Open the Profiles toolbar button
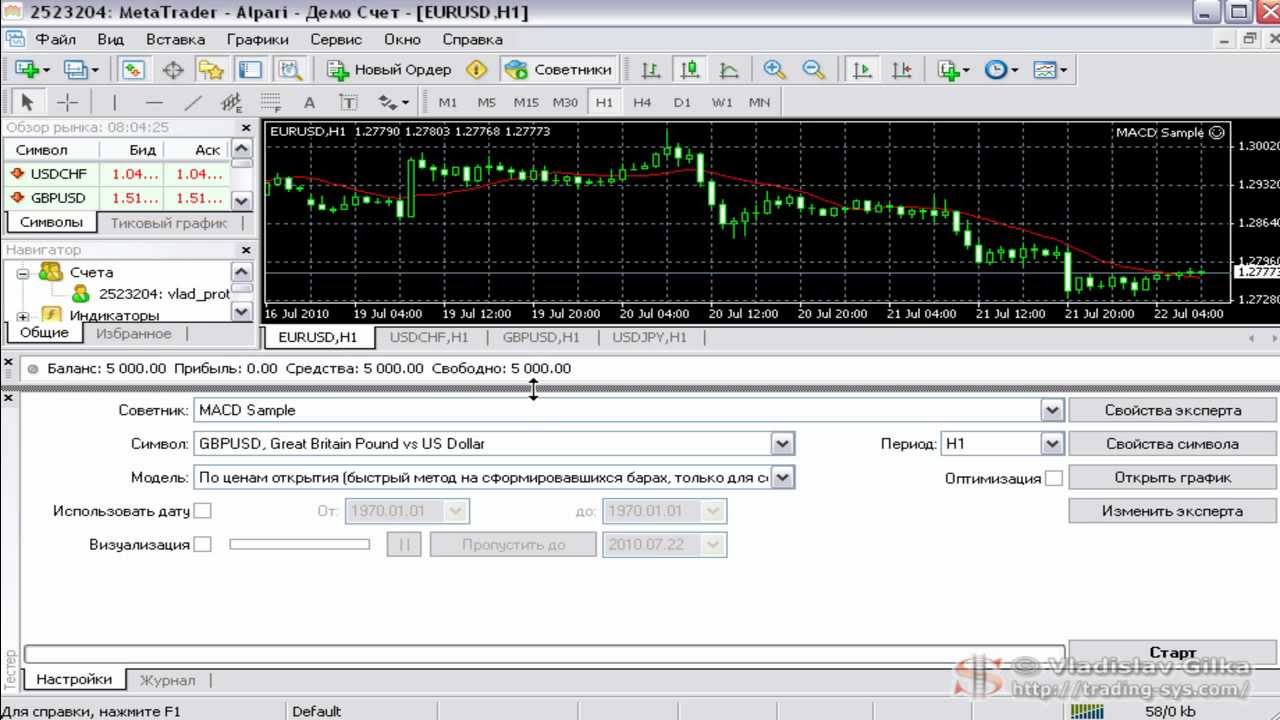The width and height of the screenshot is (1280, 720). (x=80, y=70)
